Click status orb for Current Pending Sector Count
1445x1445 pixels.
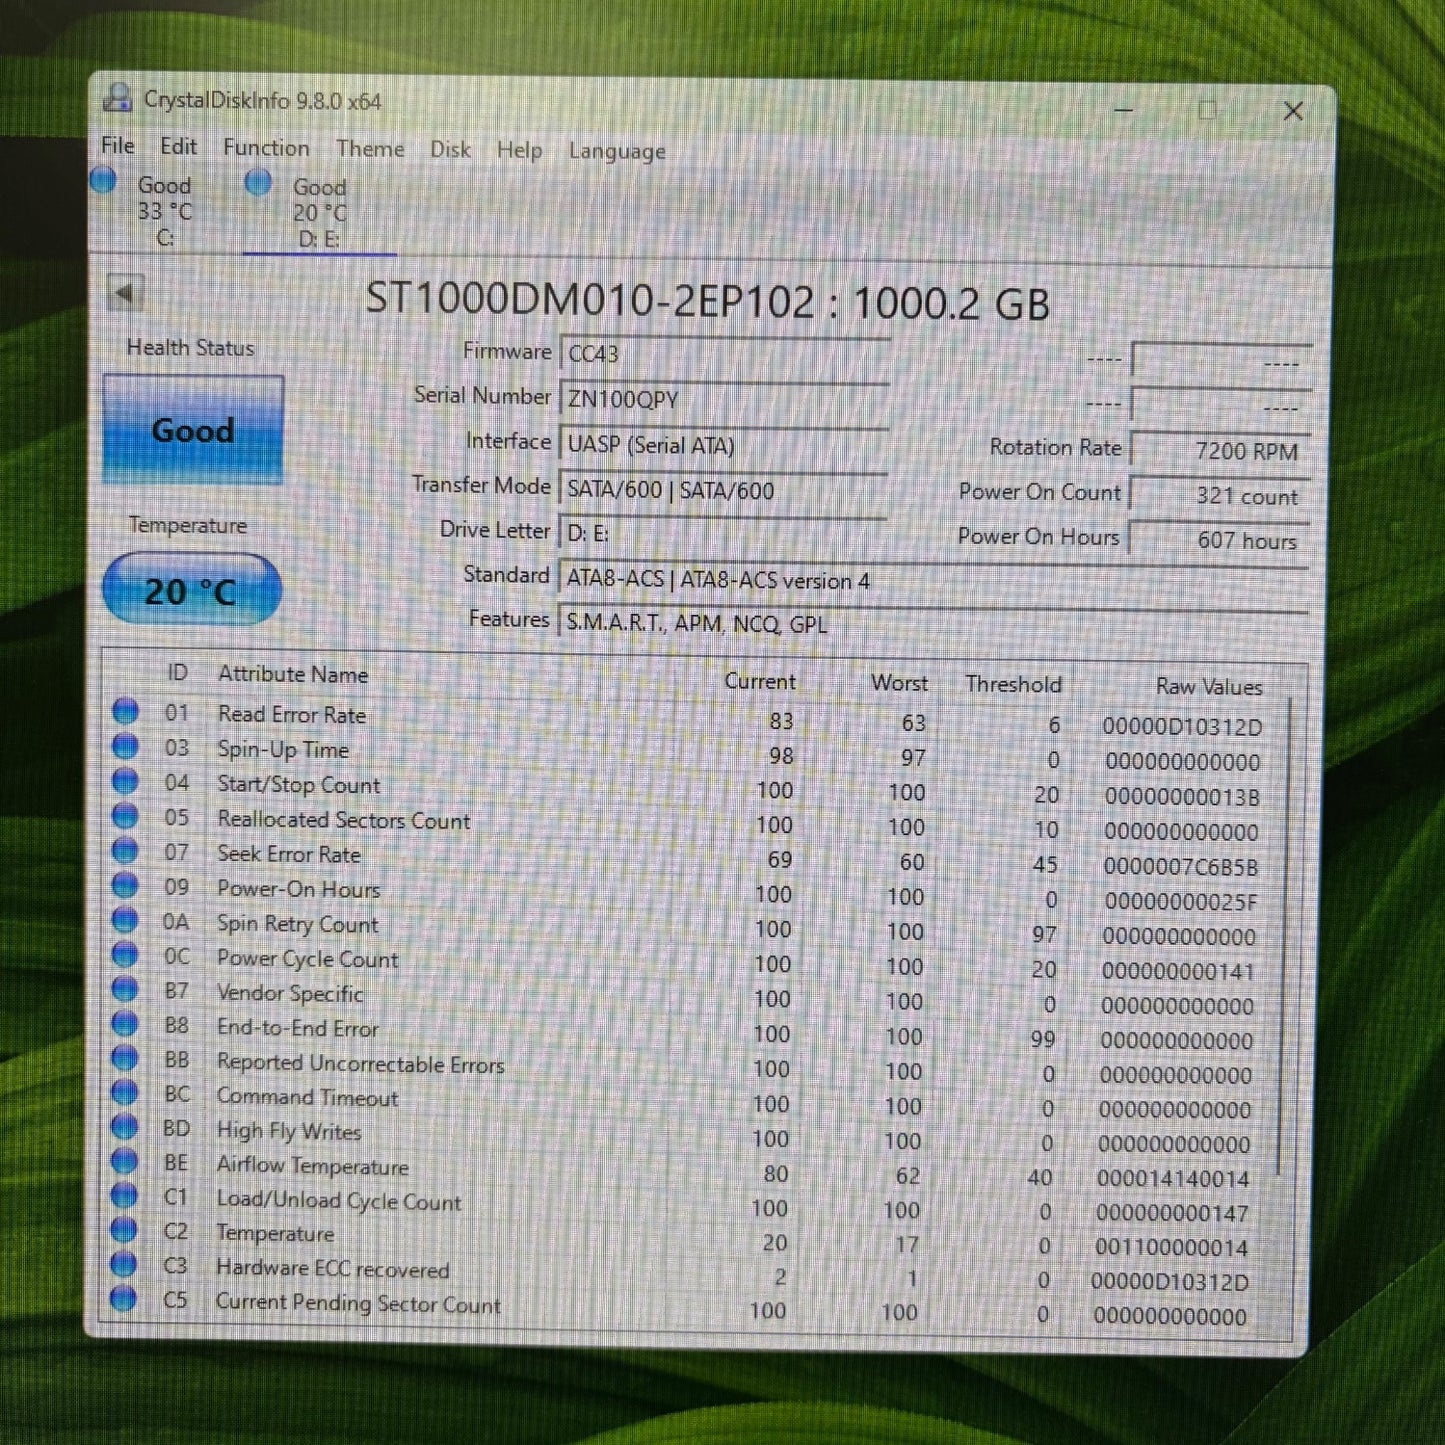[x=123, y=1298]
